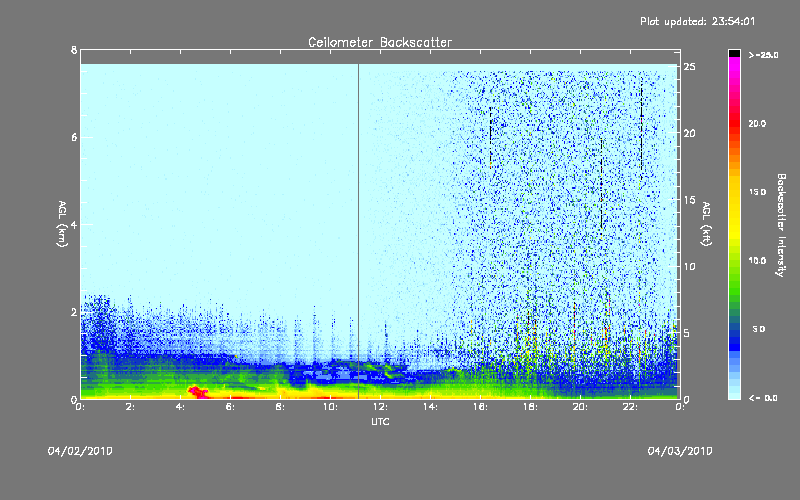Click the 25 kft tick label
Viewport: 800px width, 500px height.
pos(690,67)
